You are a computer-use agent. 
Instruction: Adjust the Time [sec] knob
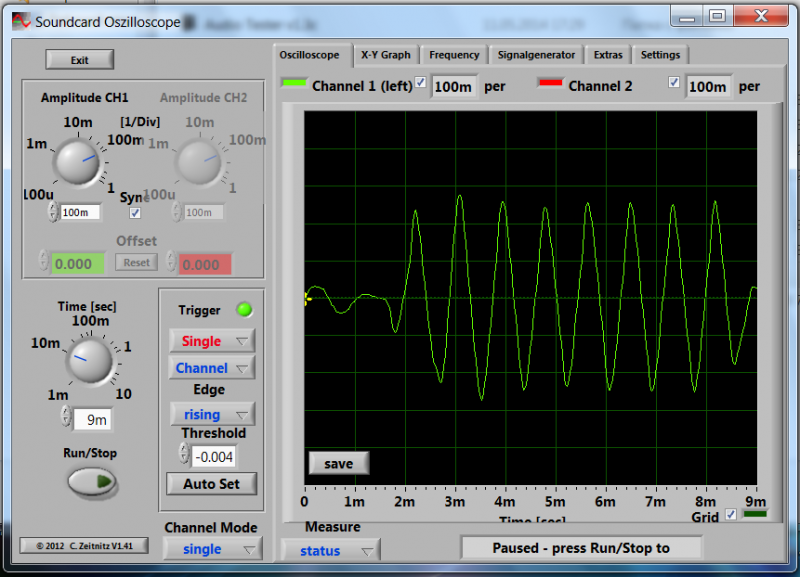point(89,360)
